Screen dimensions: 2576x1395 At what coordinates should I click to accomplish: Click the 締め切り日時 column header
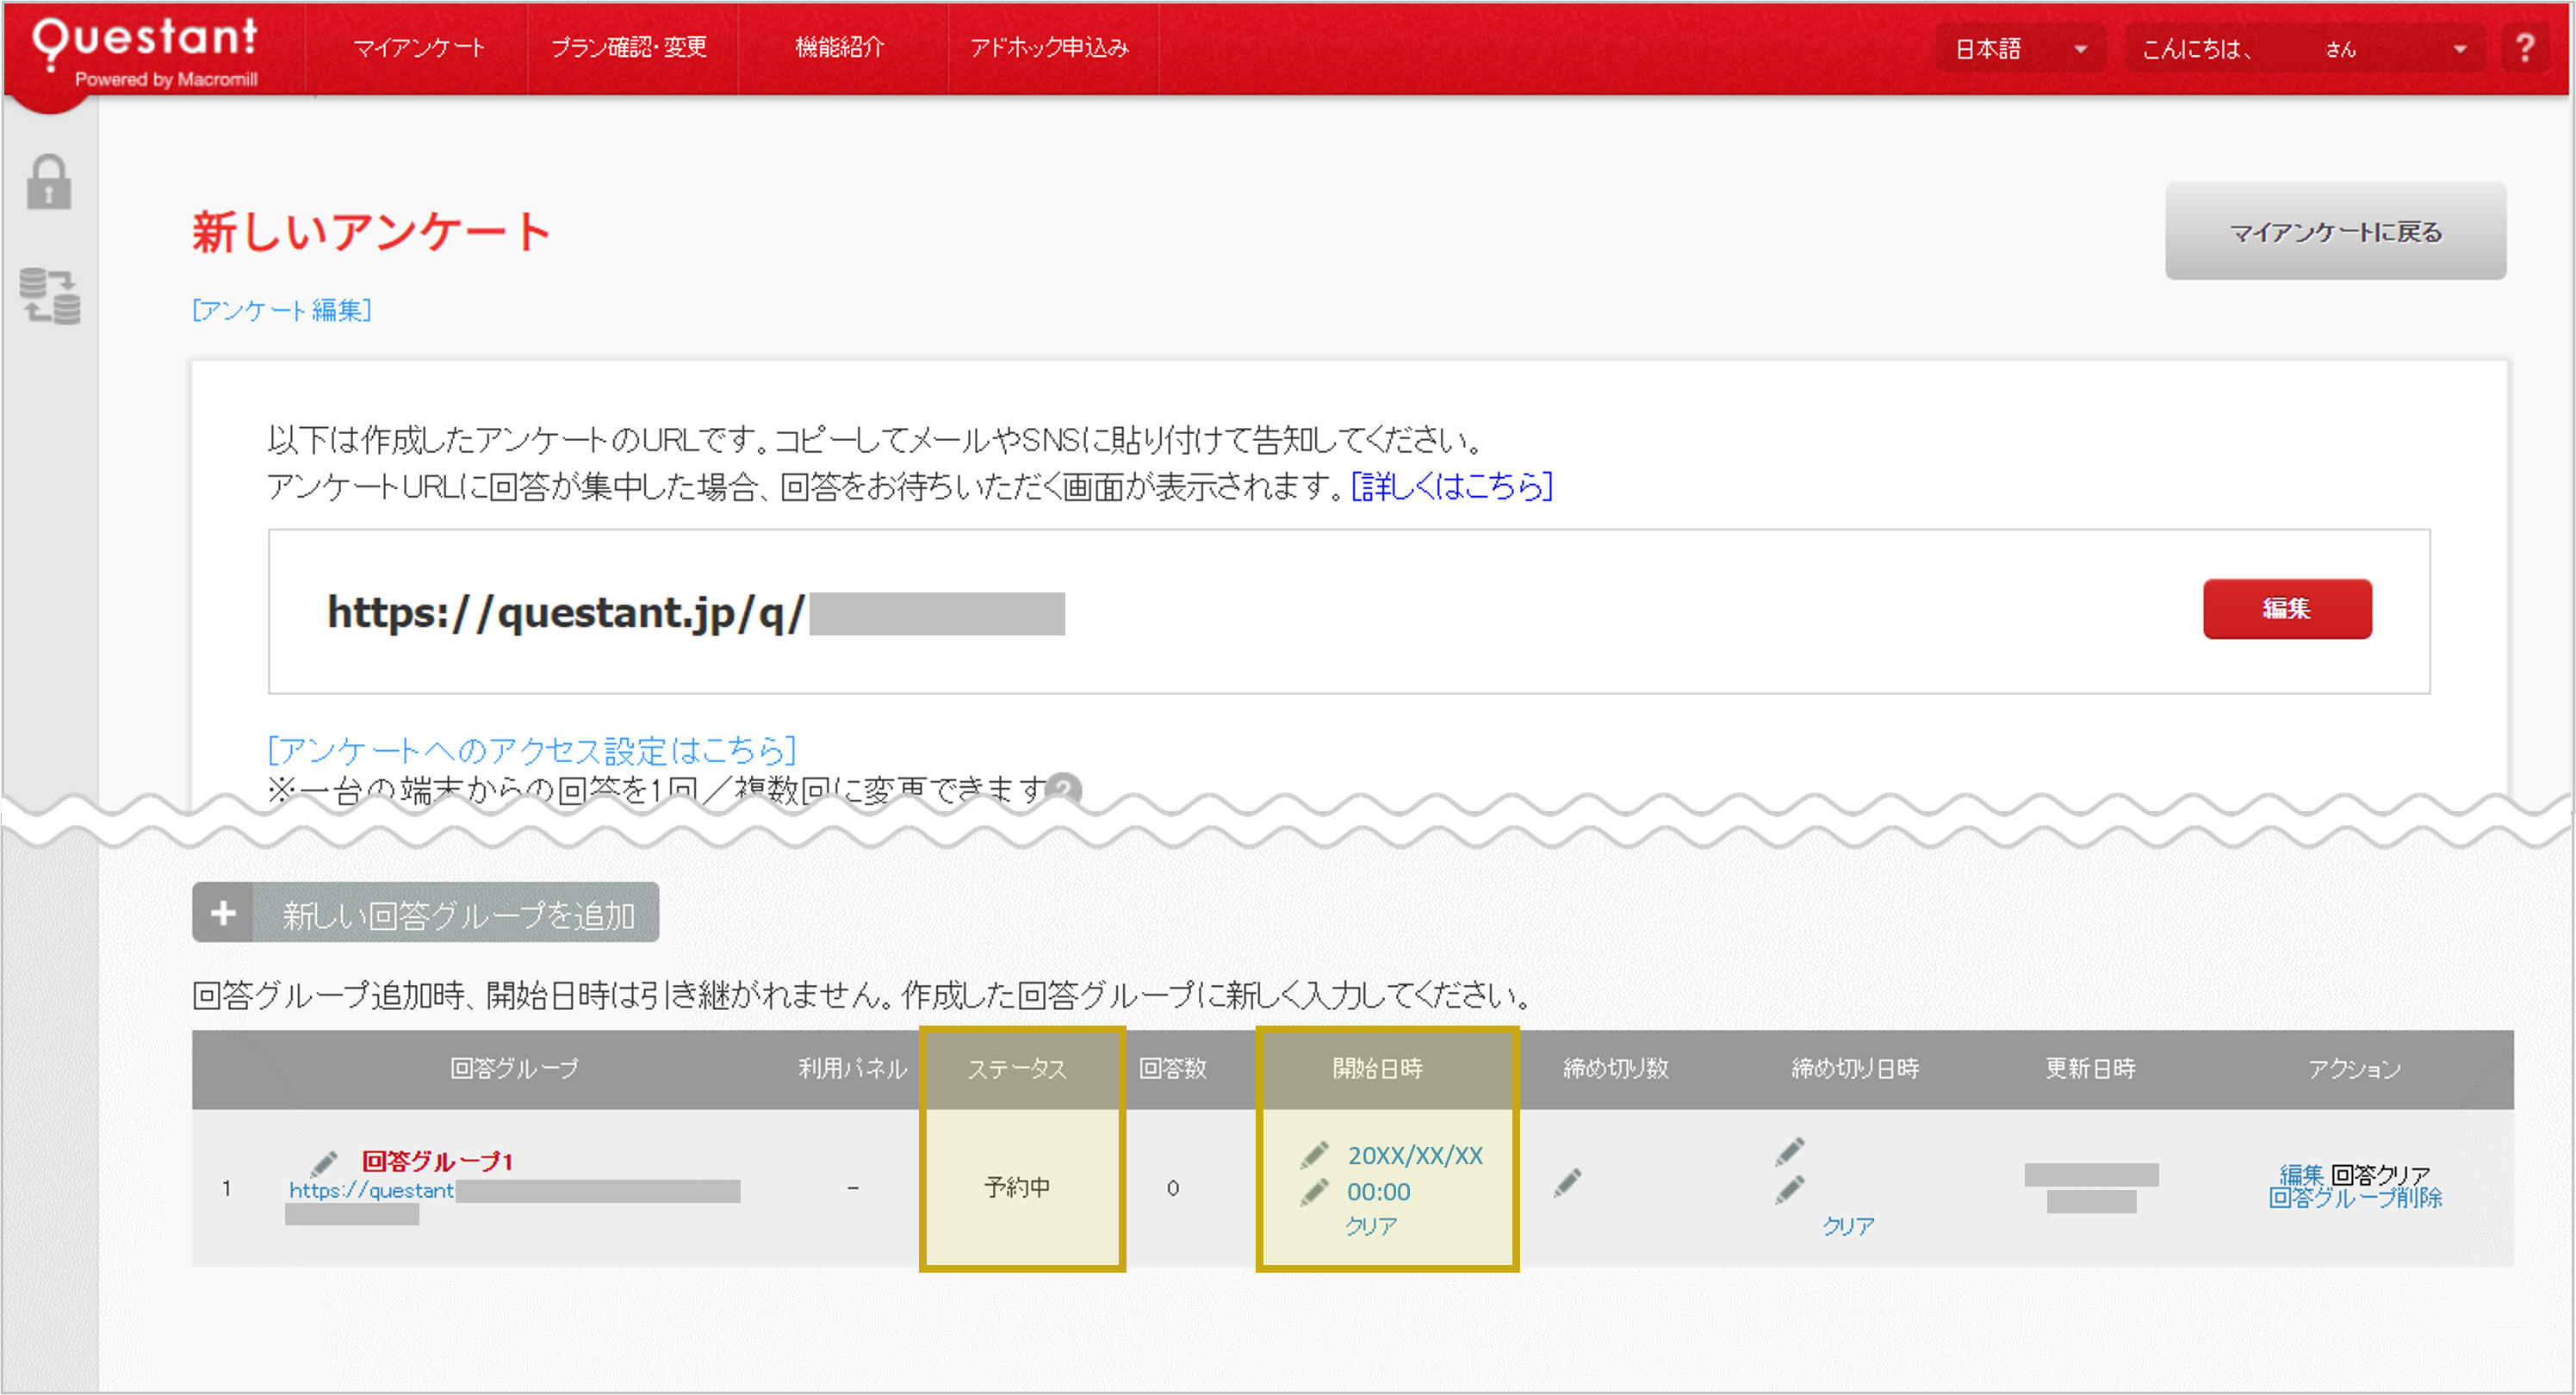pos(1855,1069)
